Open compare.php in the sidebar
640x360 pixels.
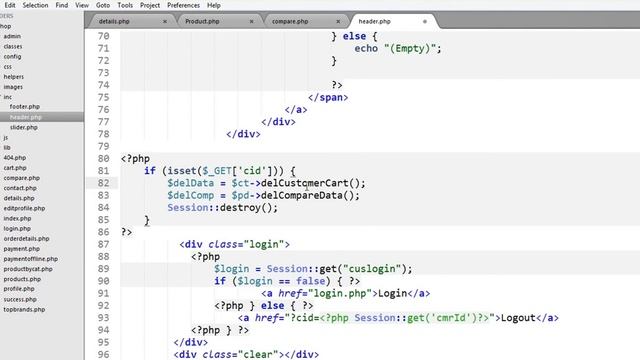tap(22, 178)
